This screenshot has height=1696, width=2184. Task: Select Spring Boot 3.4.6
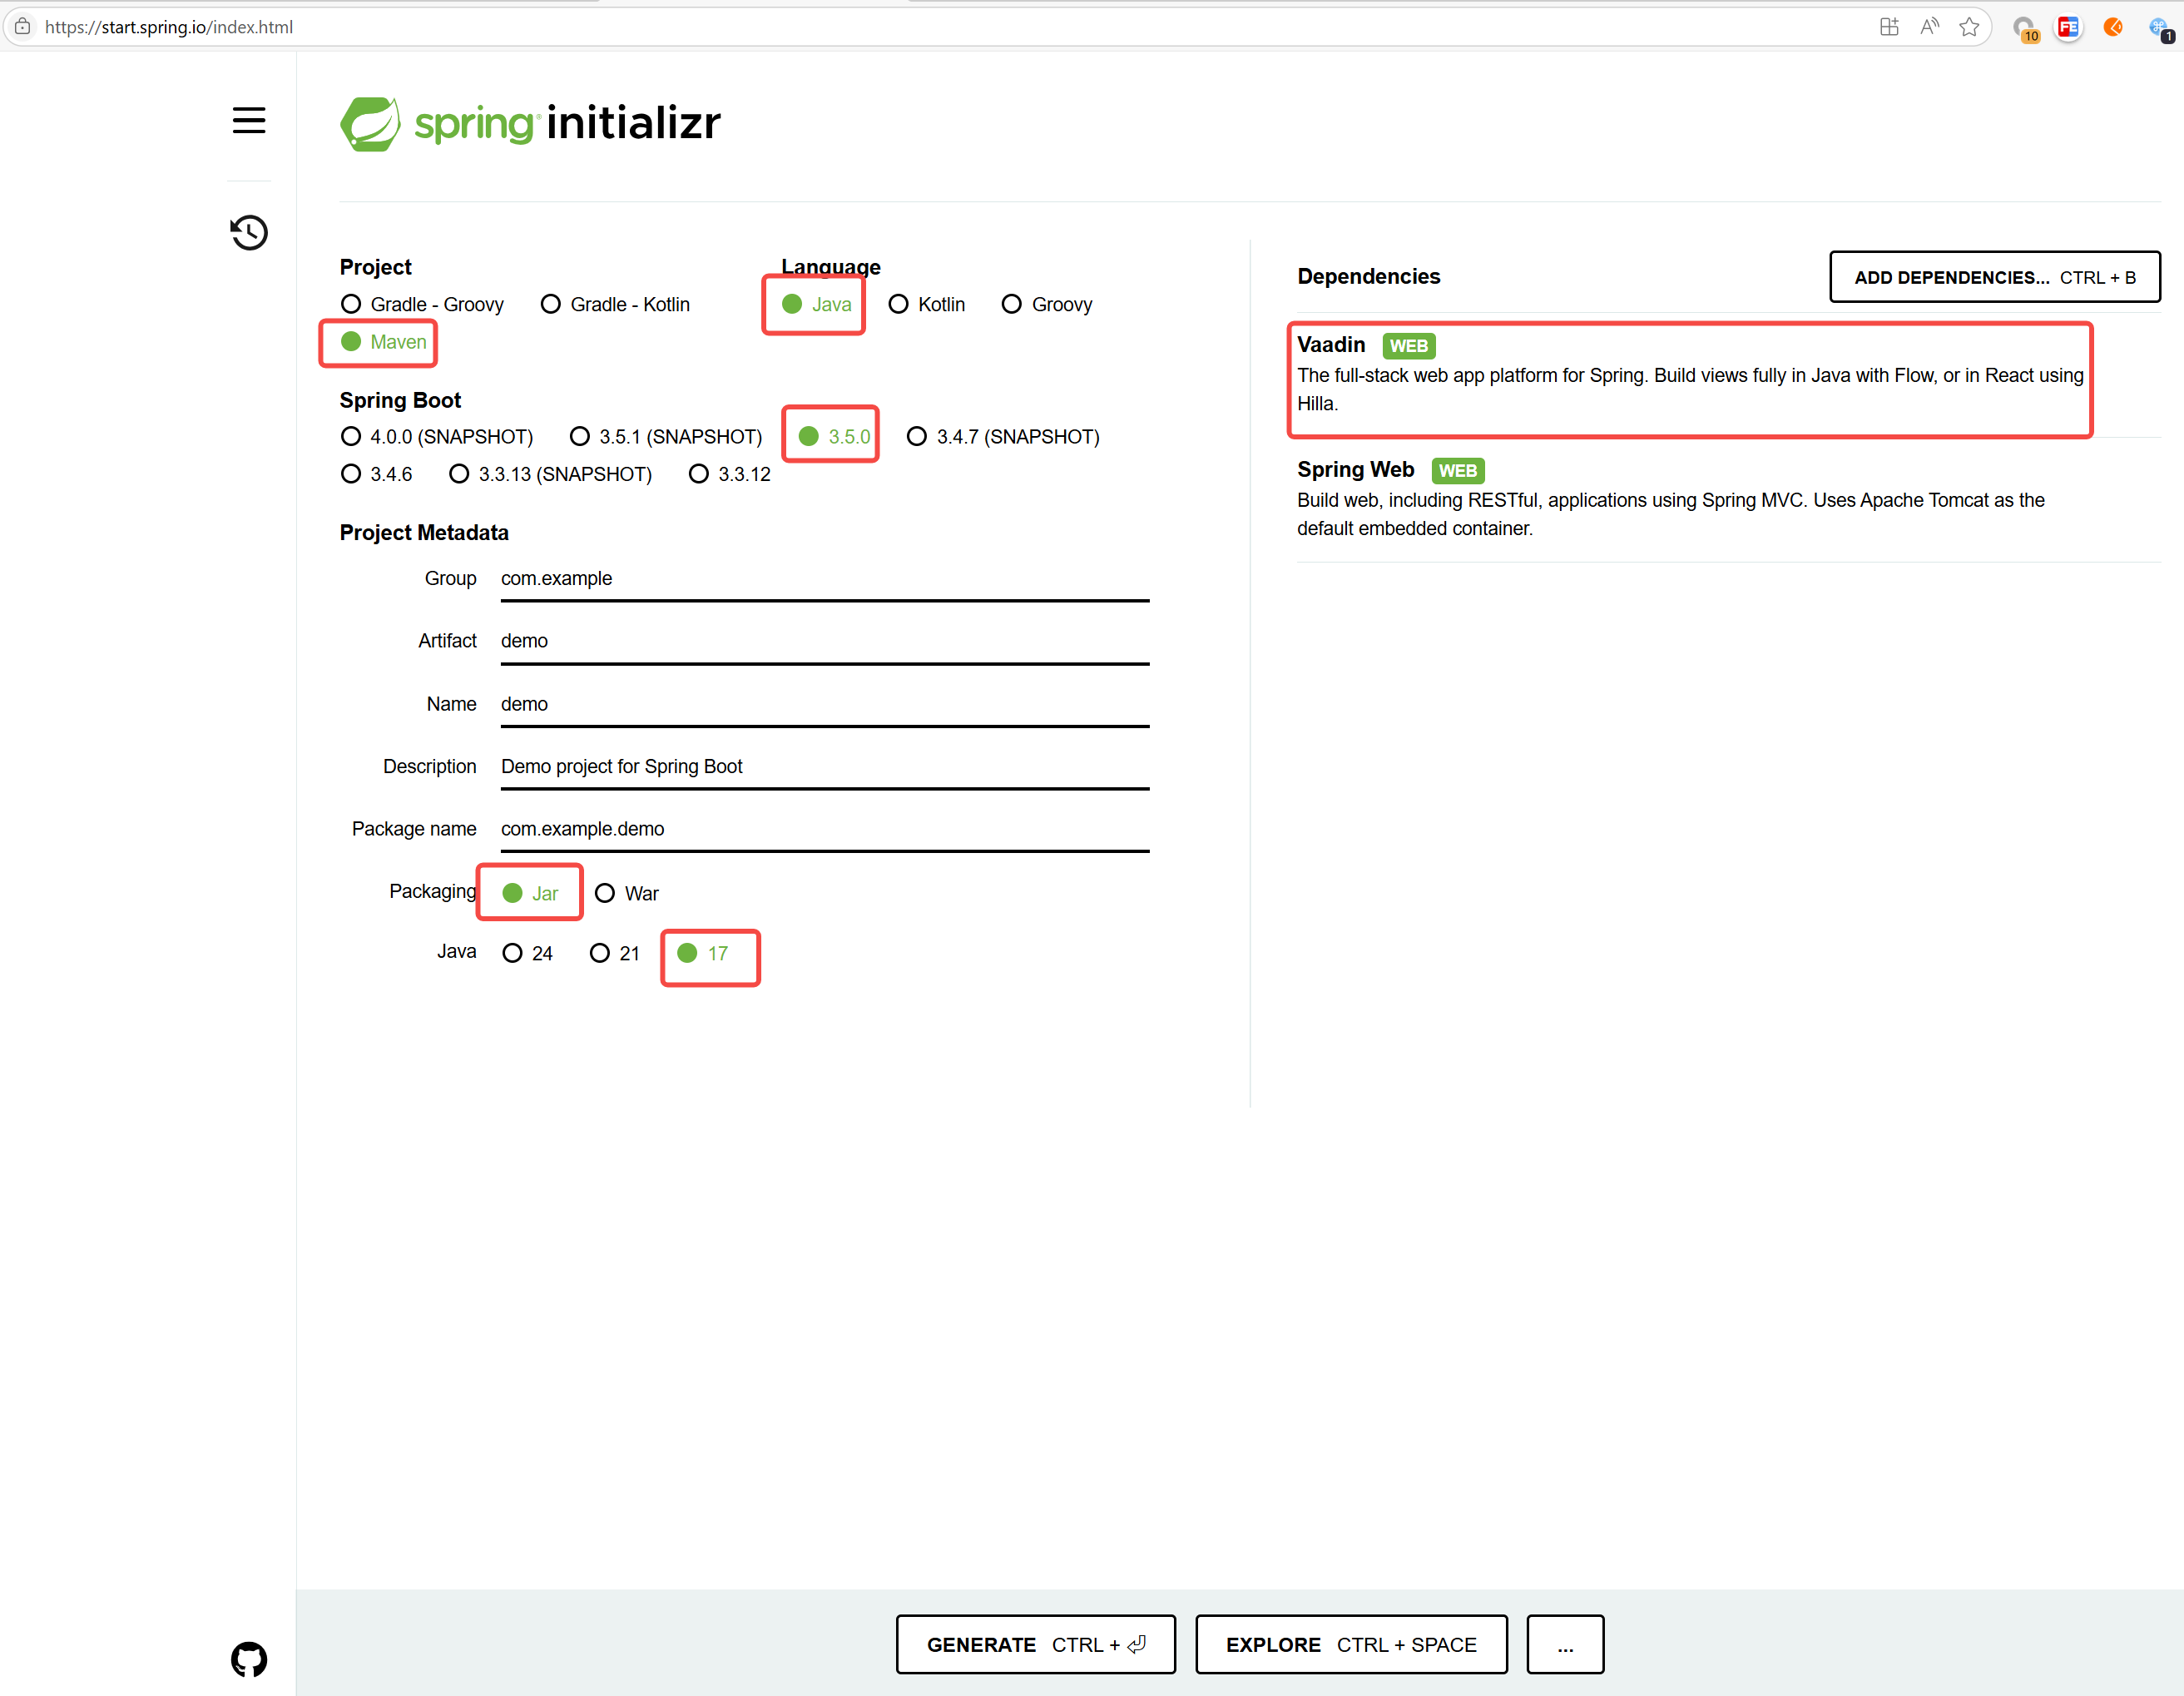(376, 474)
